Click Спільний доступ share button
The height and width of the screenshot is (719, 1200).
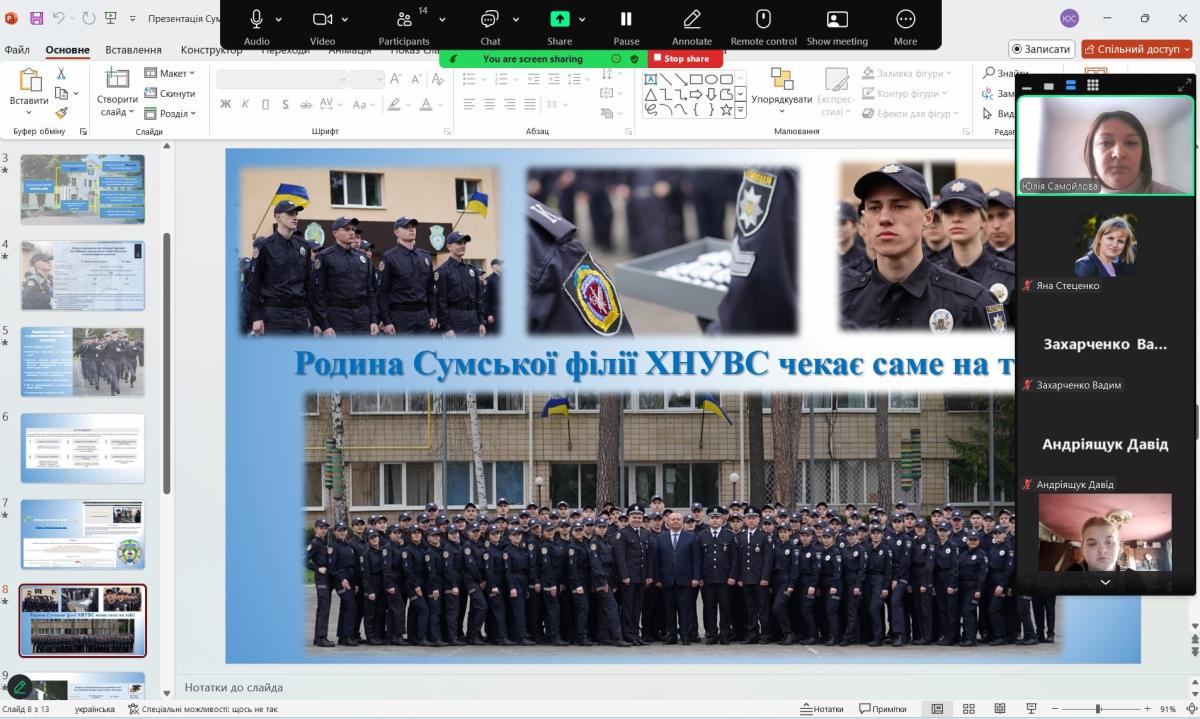[x=1136, y=49]
